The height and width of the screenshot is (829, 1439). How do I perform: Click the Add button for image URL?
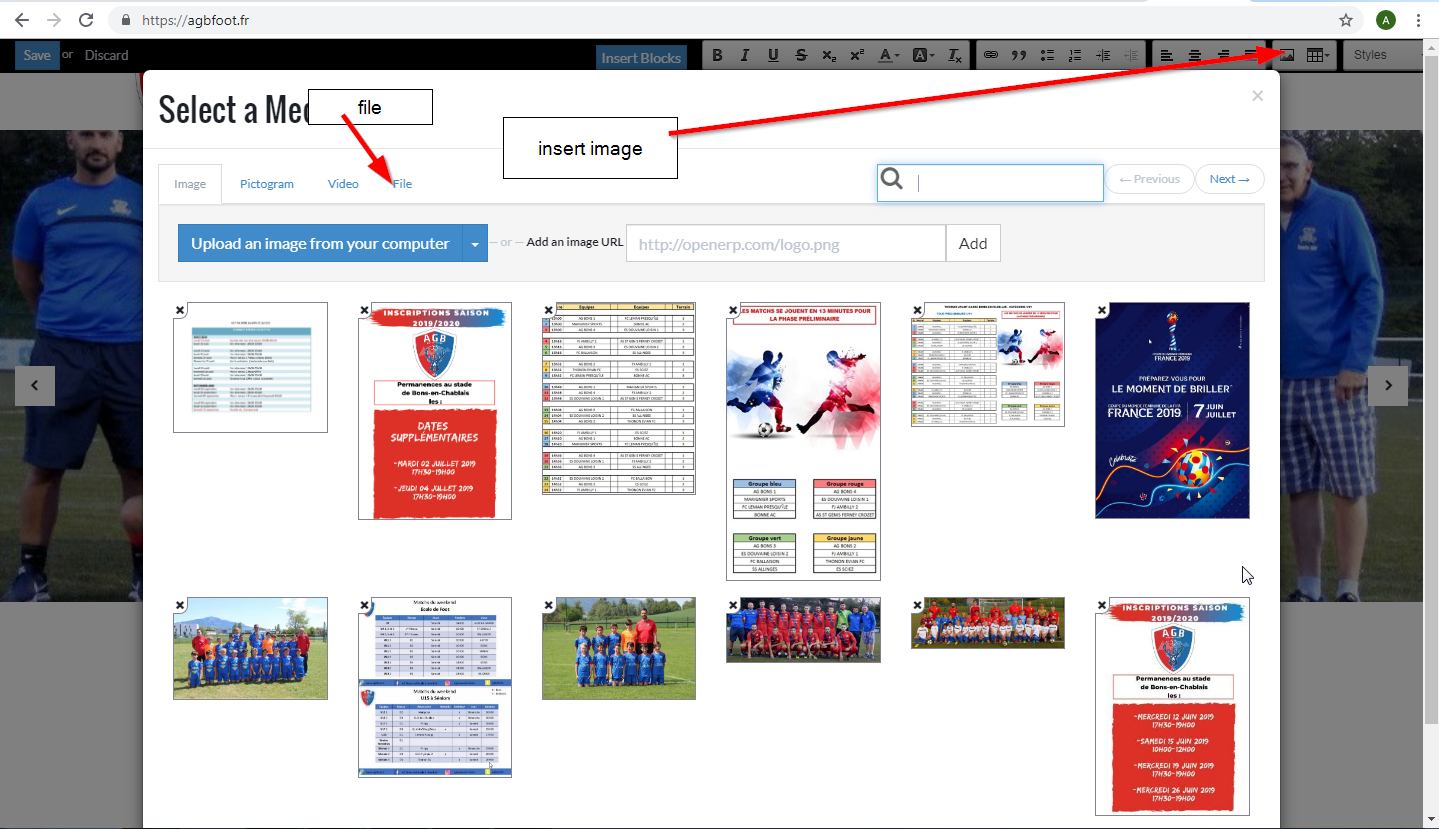click(973, 243)
